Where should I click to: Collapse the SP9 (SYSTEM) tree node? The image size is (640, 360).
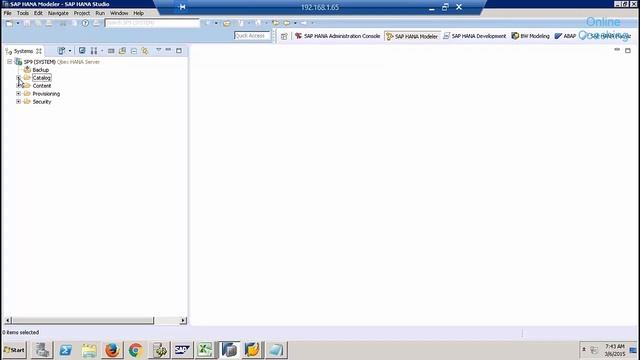pyautogui.click(x=9, y=62)
